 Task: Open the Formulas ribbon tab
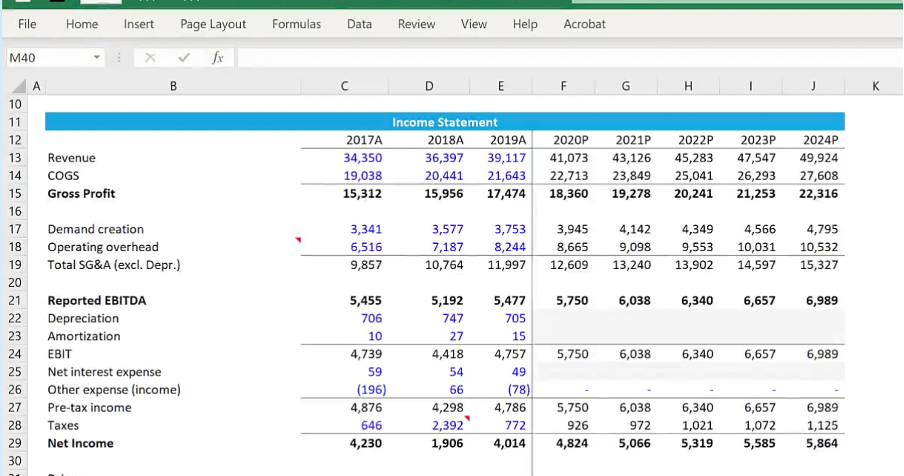coord(296,24)
